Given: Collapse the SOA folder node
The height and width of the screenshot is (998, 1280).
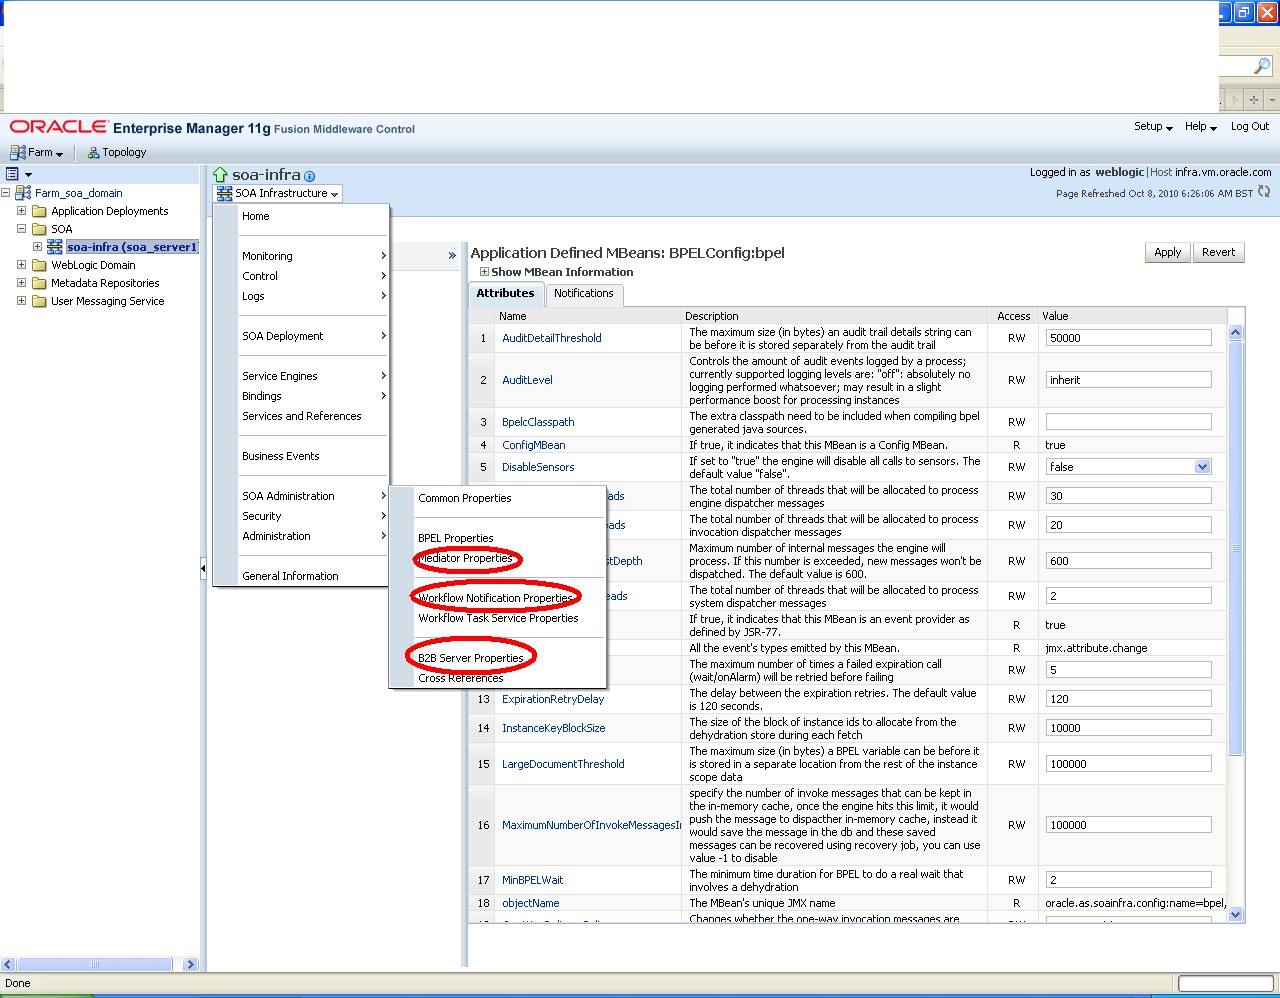Looking at the screenshot, I should pos(22,229).
